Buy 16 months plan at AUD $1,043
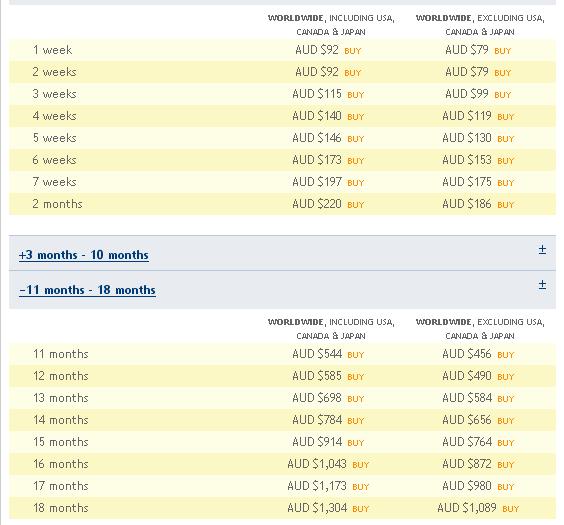Image resolution: width=564 pixels, height=525 pixels. pos(361,465)
